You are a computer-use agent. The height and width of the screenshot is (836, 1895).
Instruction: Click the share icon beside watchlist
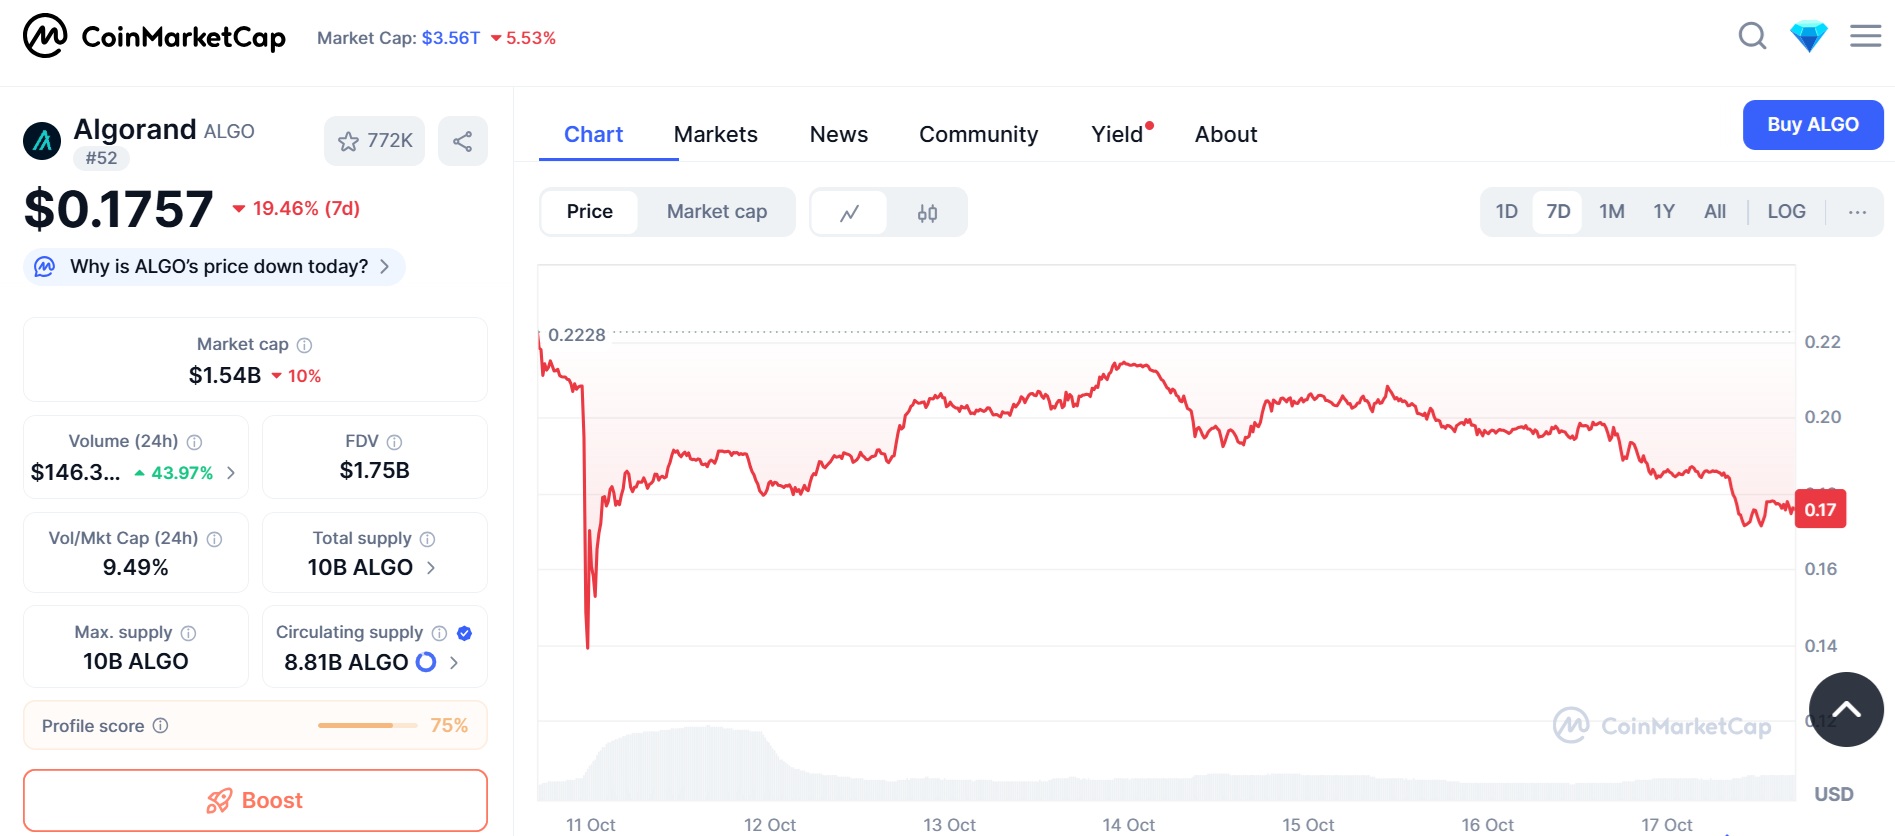click(x=462, y=141)
